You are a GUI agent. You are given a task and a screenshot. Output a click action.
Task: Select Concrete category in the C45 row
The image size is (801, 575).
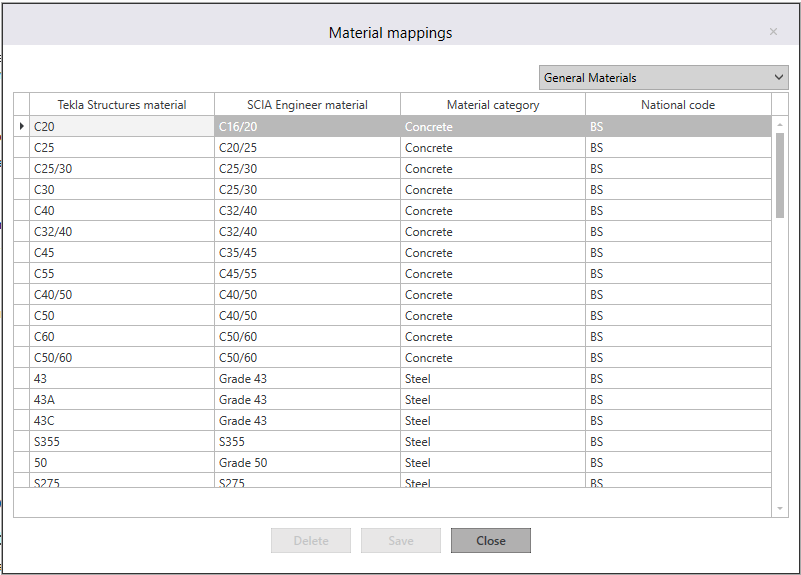coord(493,252)
